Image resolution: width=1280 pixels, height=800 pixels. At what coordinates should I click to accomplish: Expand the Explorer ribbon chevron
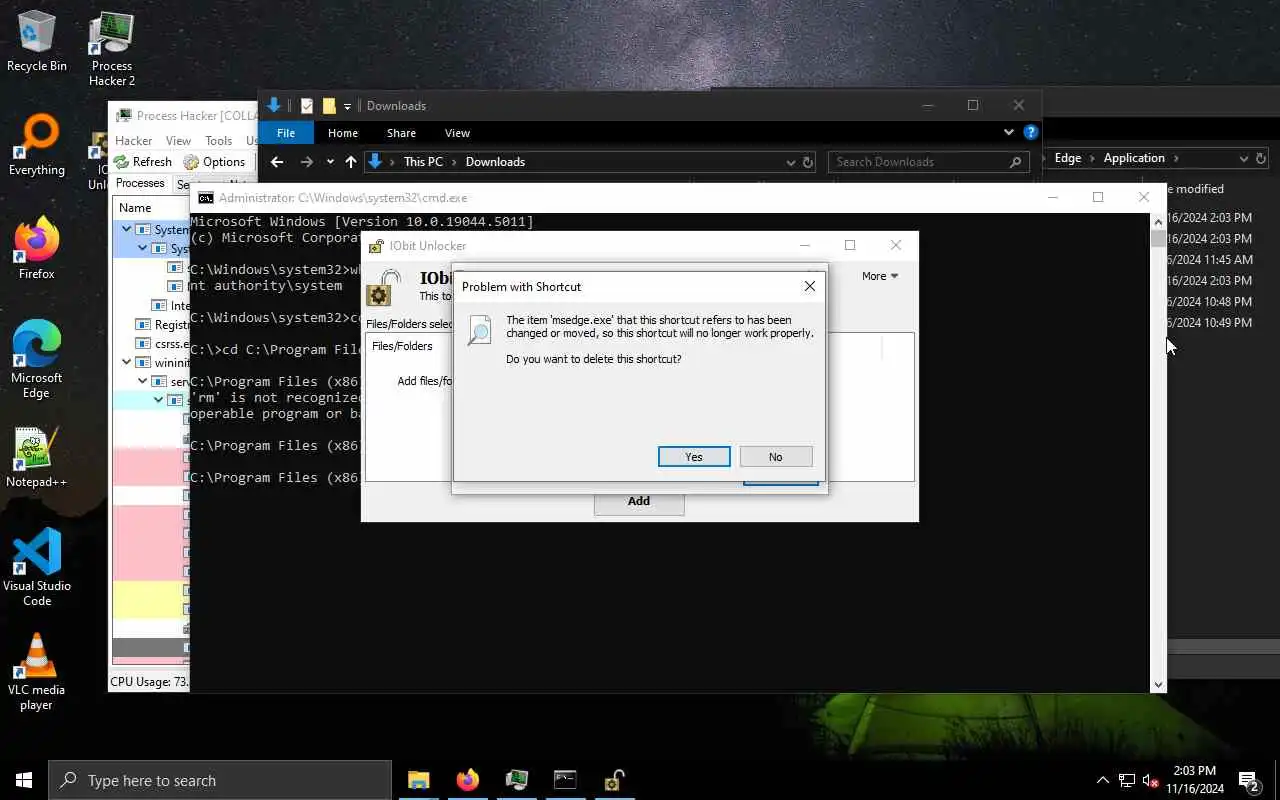coord(1008,132)
